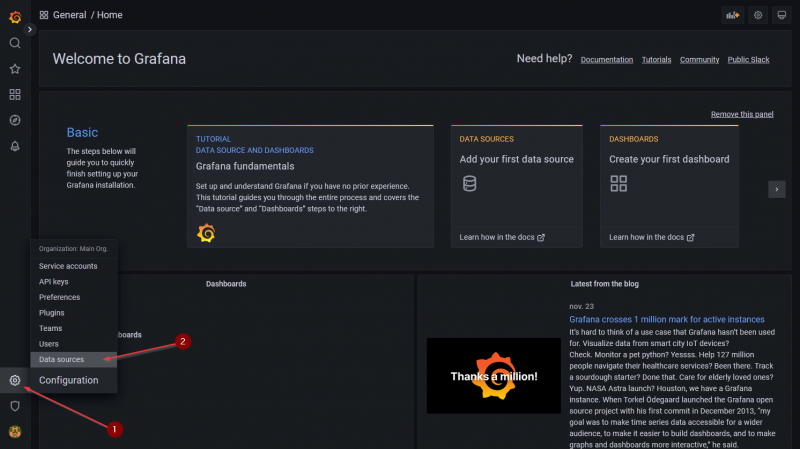800x449 pixels.
Task: Open Add your first data source card
Action: tap(516, 185)
